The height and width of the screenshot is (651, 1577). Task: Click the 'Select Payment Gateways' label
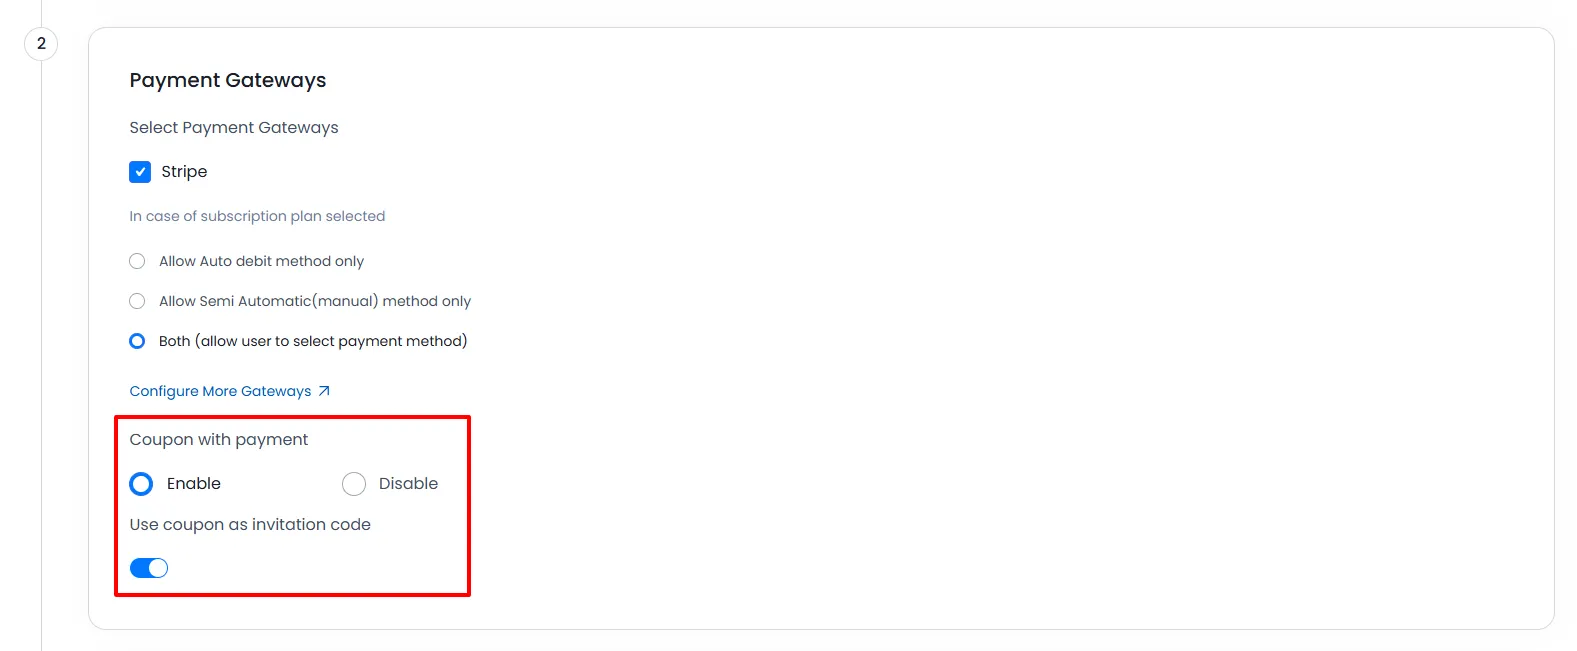(x=234, y=127)
